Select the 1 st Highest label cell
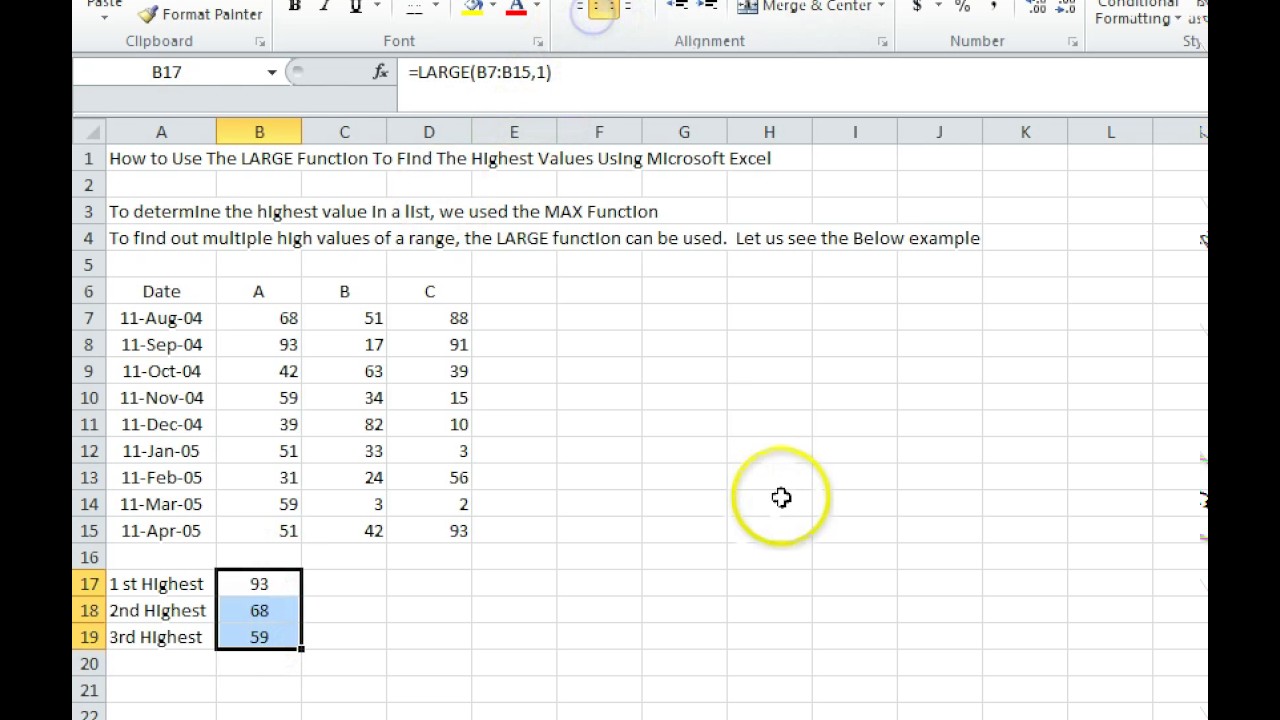This screenshot has width=1280, height=720. [161, 584]
